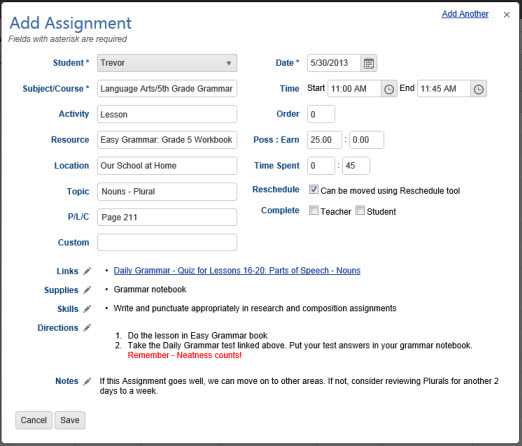The height and width of the screenshot is (446, 522).
Task: Click the Activity field containing Lesson
Action: click(x=167, y=114)
